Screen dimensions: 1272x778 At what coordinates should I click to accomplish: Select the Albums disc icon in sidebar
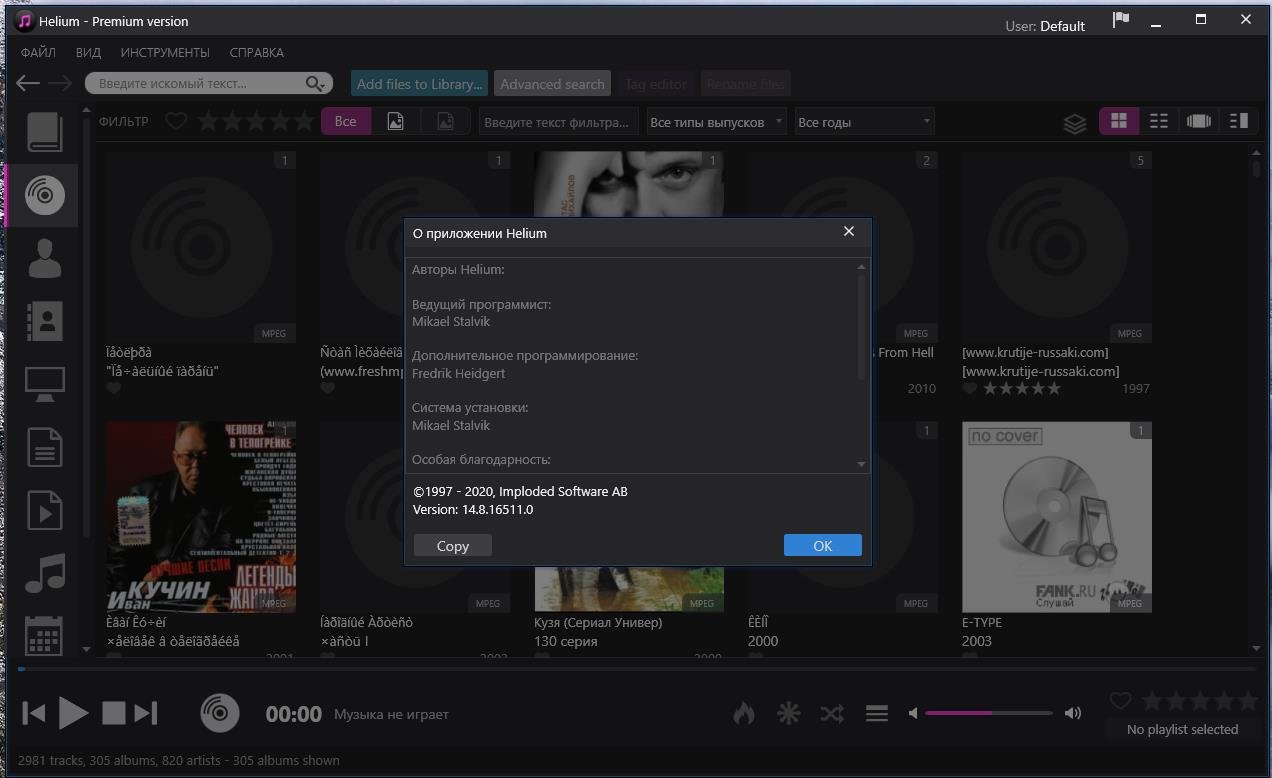click(x=45, y=194)
